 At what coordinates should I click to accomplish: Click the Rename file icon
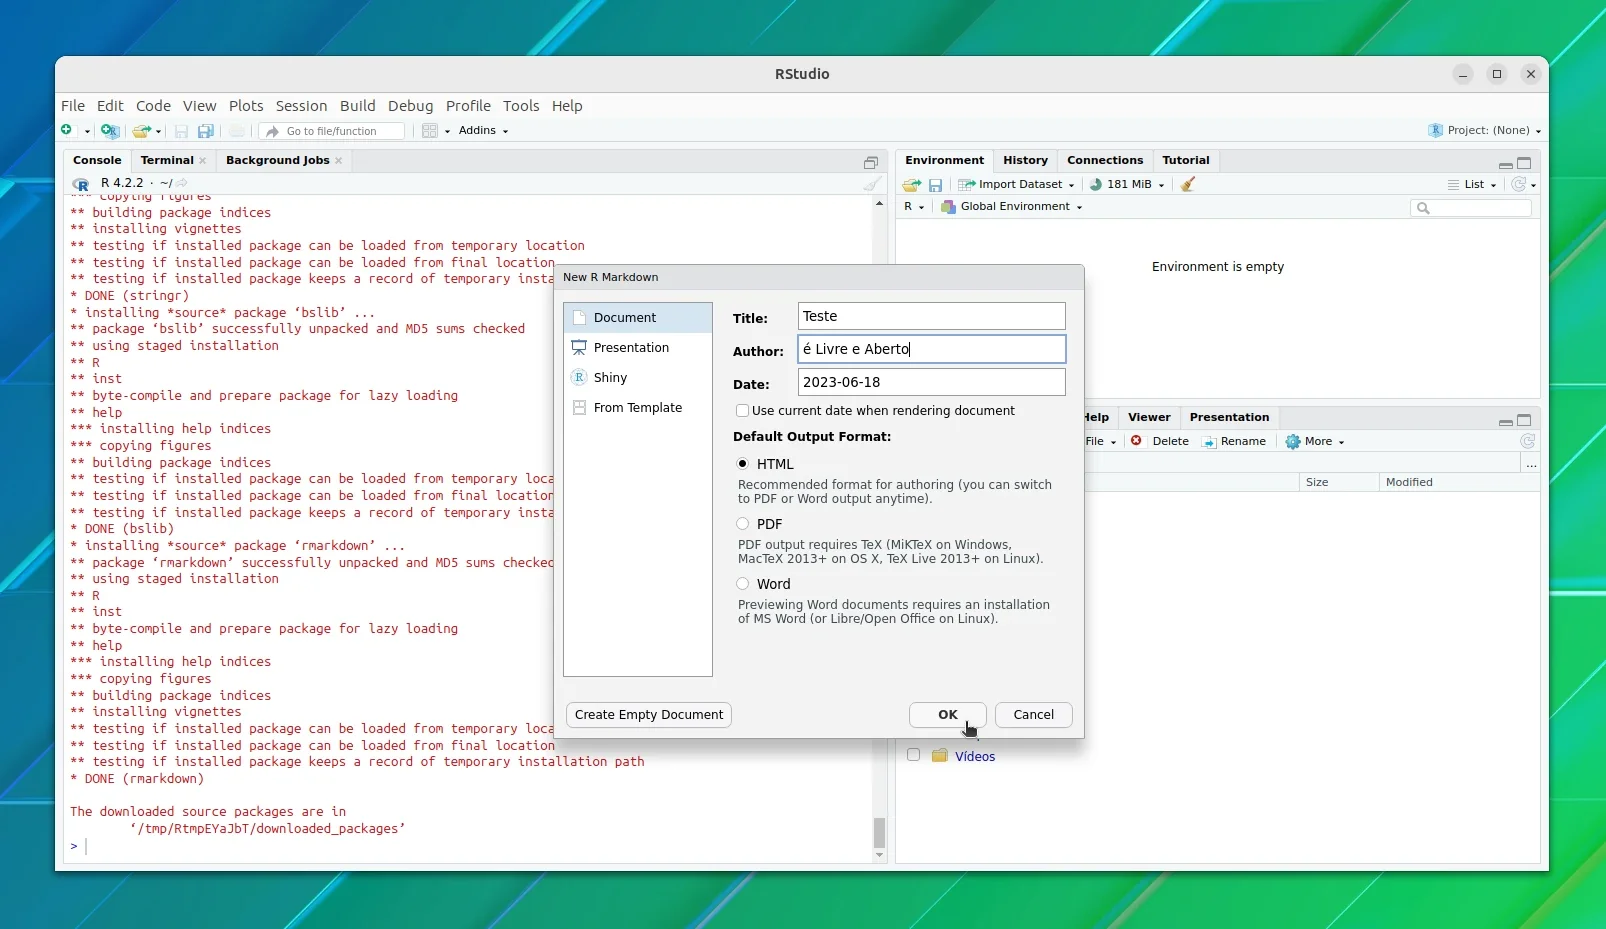(x=1209, y=442)
